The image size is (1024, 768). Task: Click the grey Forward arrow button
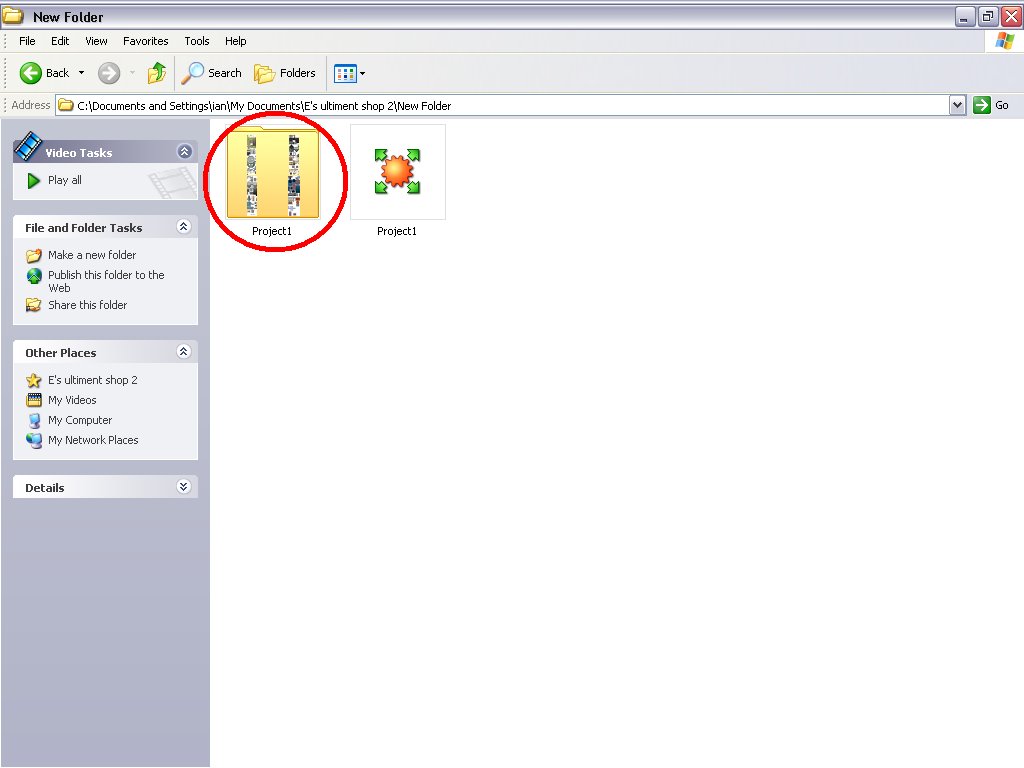coord(109,73)
